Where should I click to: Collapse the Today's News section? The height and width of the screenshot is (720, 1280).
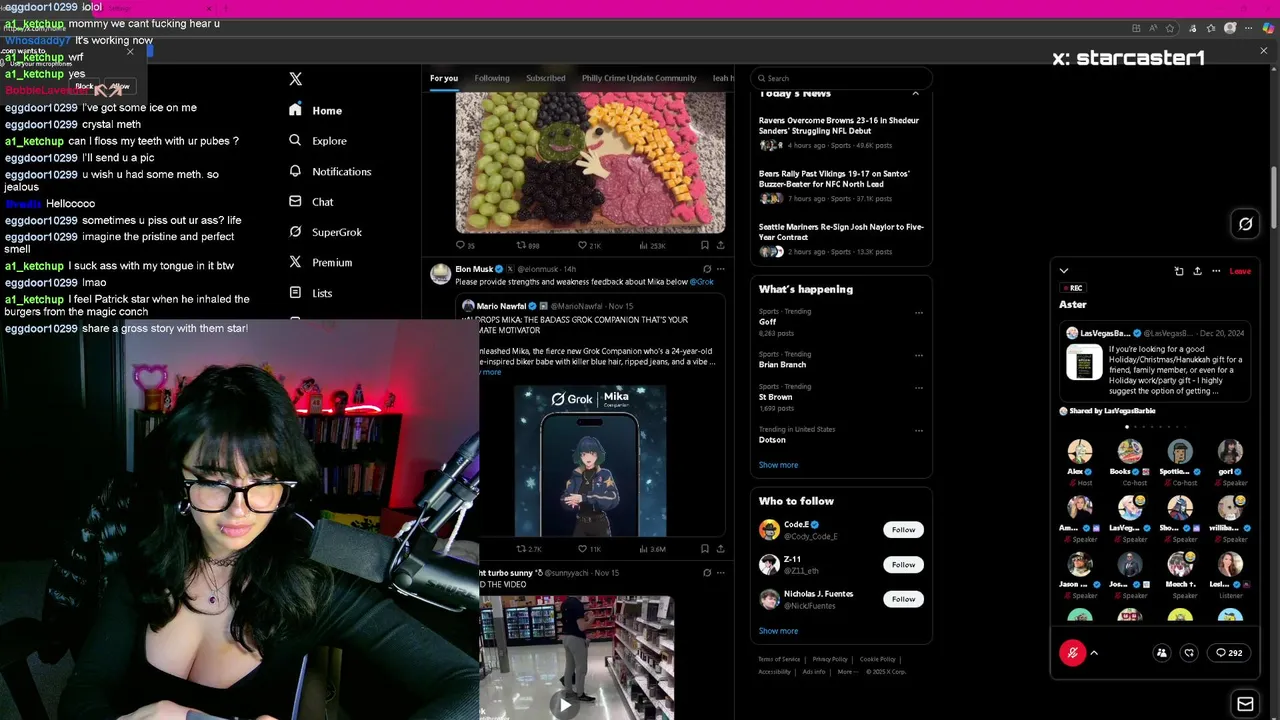915,93
